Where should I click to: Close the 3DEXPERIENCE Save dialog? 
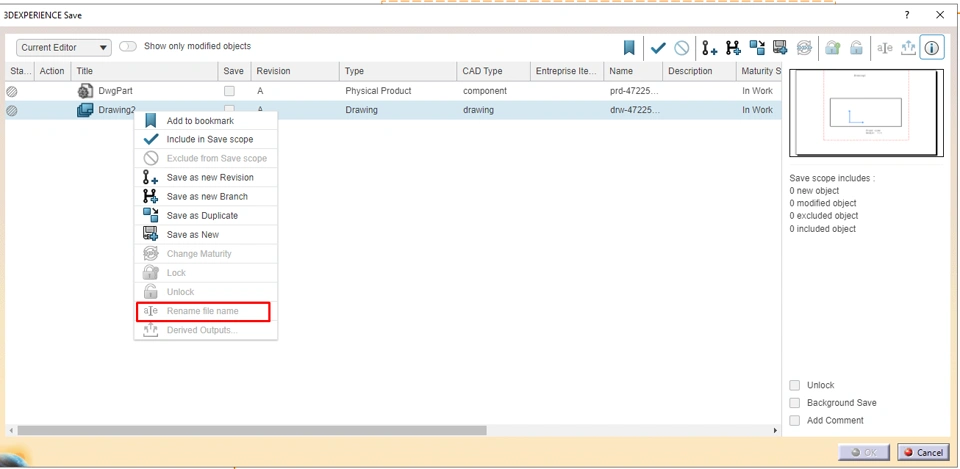point(940,15)
